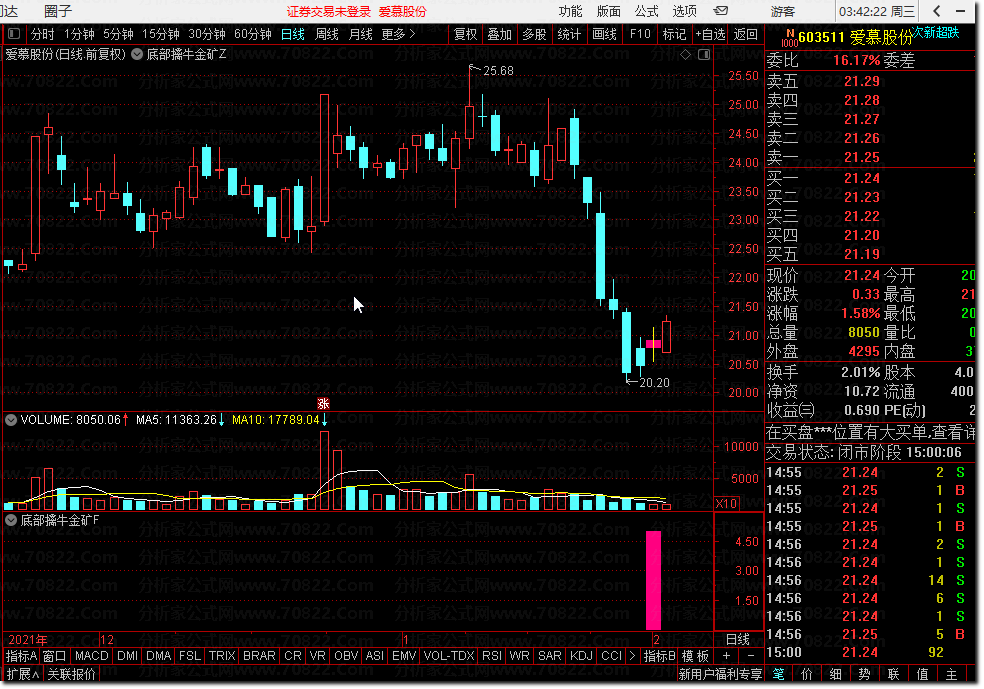Open 模板 template tab

coord(695,656)
